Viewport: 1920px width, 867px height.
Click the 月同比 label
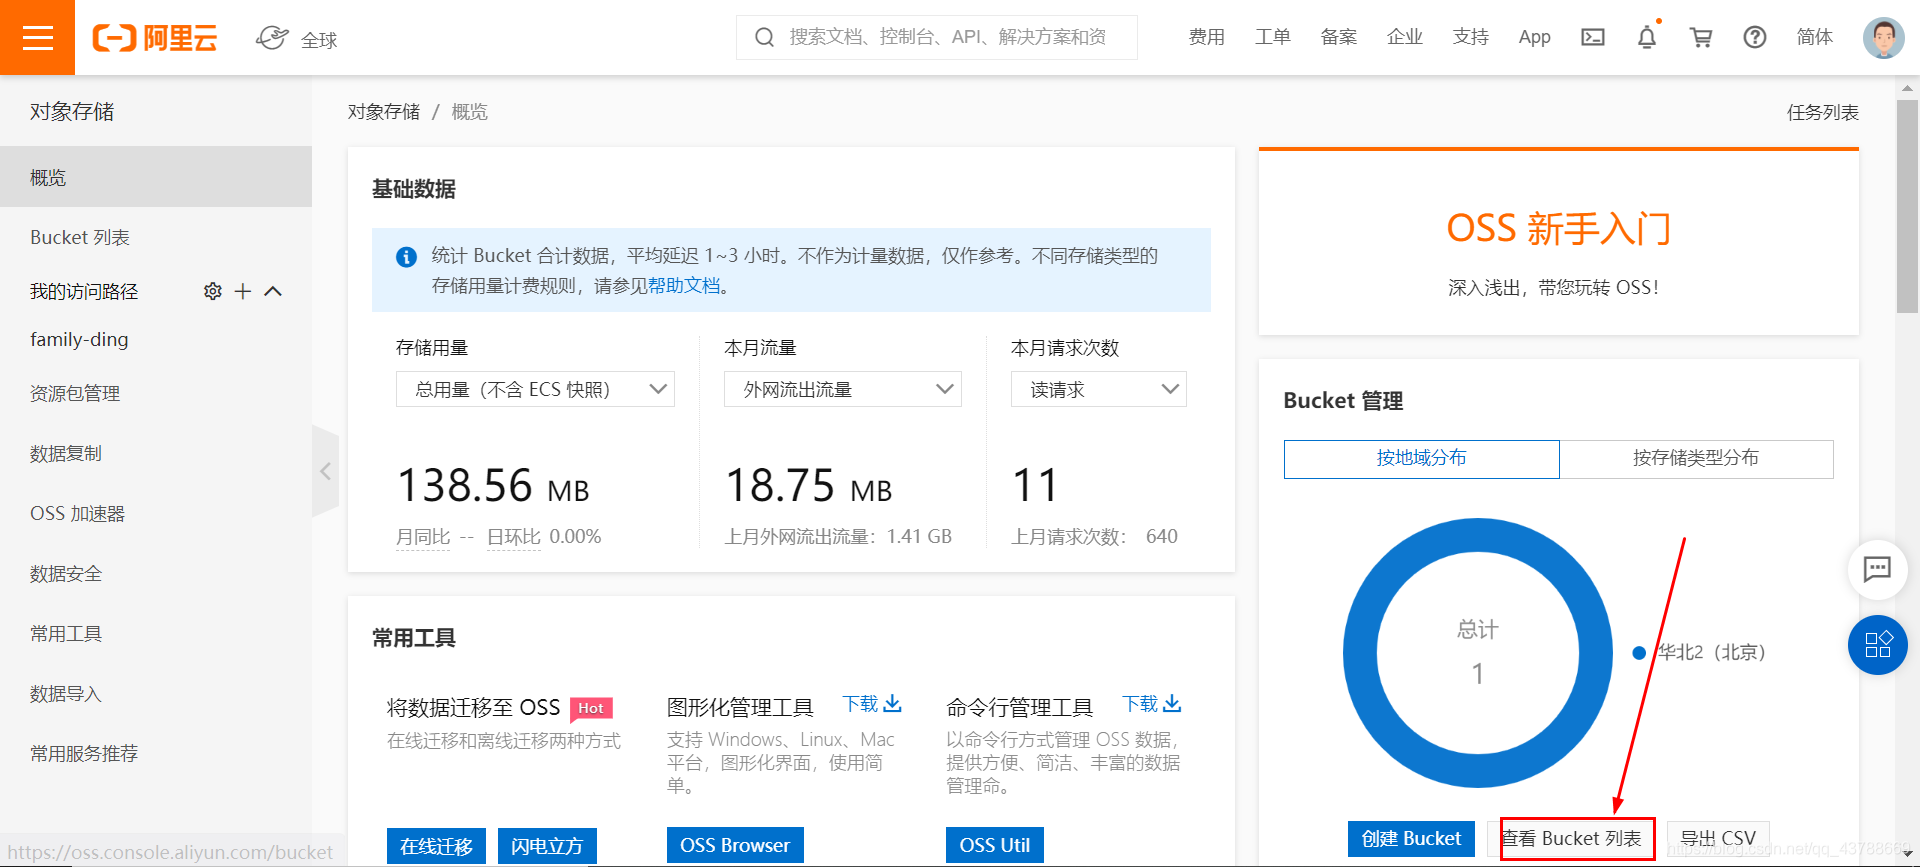click(423, 537)
